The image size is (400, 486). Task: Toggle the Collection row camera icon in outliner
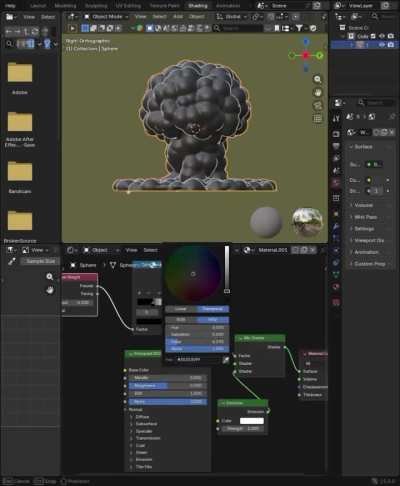click(x=391, y=36)
